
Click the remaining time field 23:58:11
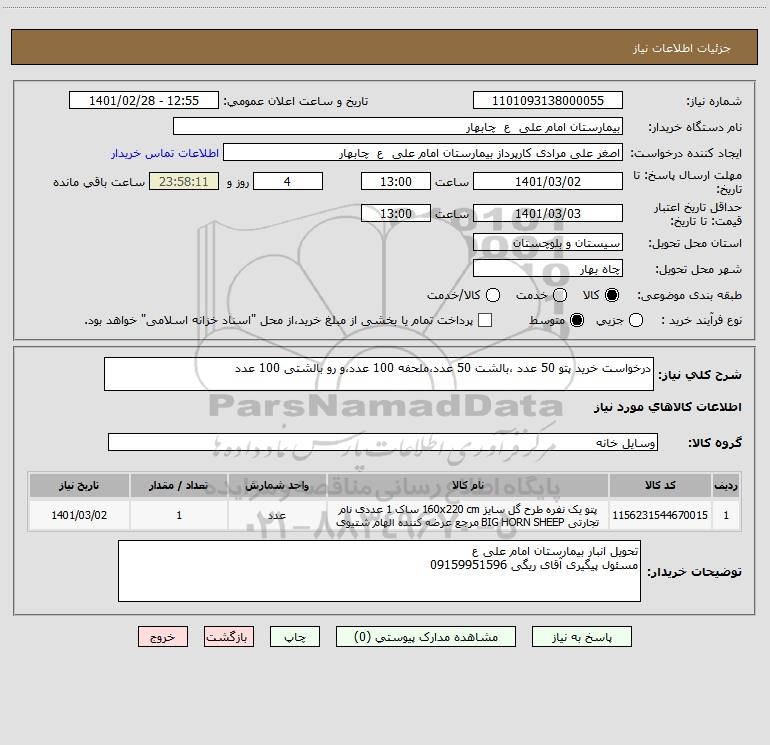184,181
